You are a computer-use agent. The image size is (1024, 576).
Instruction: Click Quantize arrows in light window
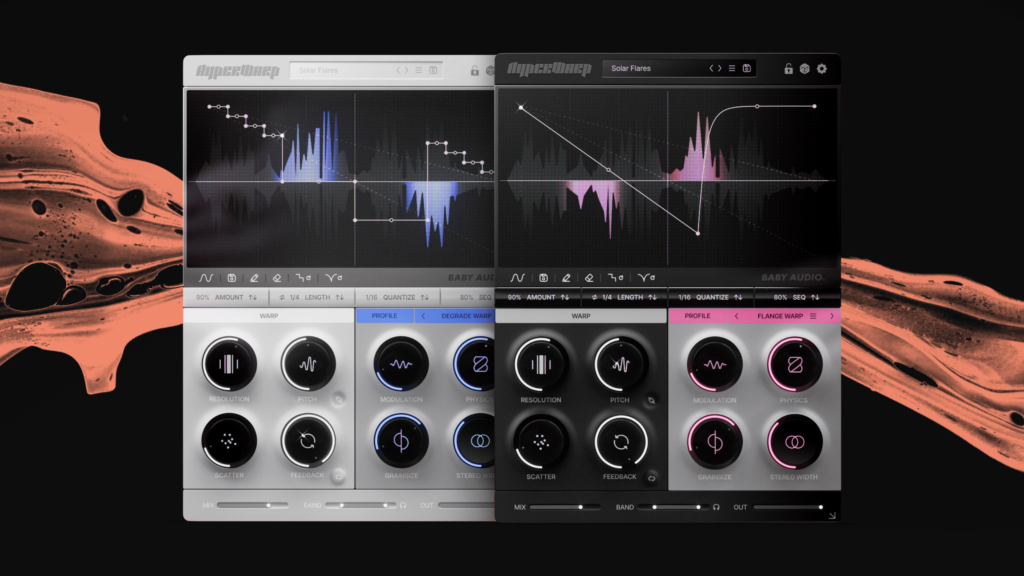(425, 297)
